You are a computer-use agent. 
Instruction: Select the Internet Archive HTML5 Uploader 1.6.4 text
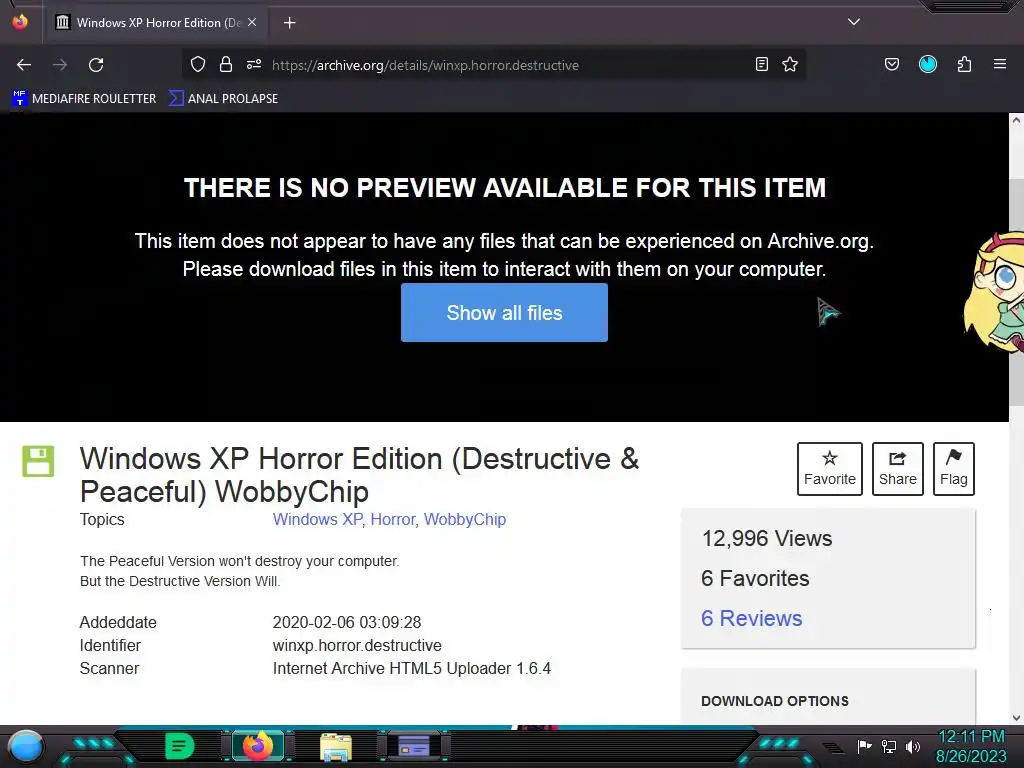(x=411, y=669)
